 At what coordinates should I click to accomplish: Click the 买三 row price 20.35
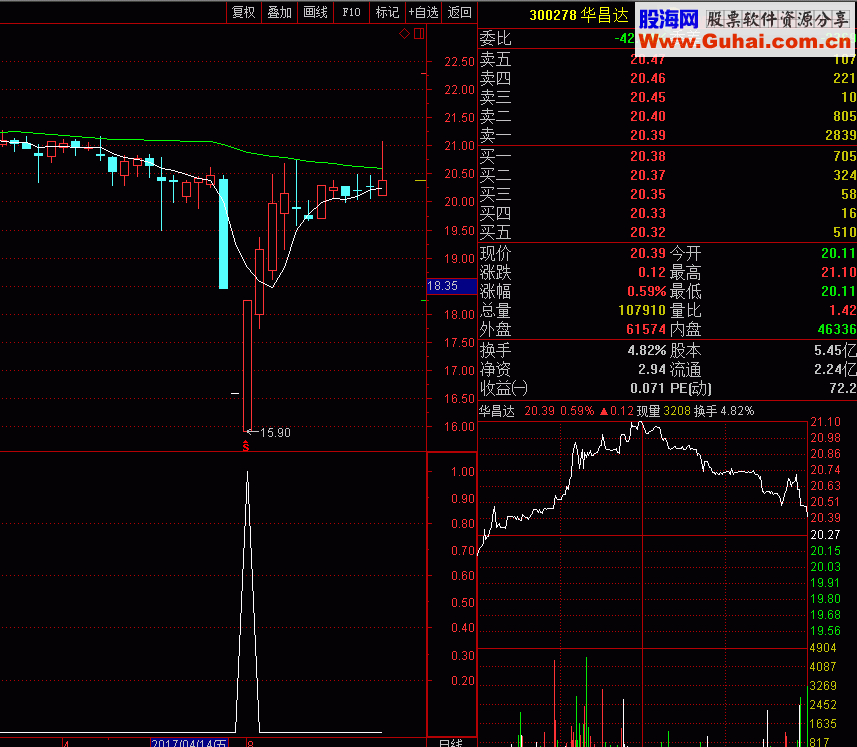(648, 194)
